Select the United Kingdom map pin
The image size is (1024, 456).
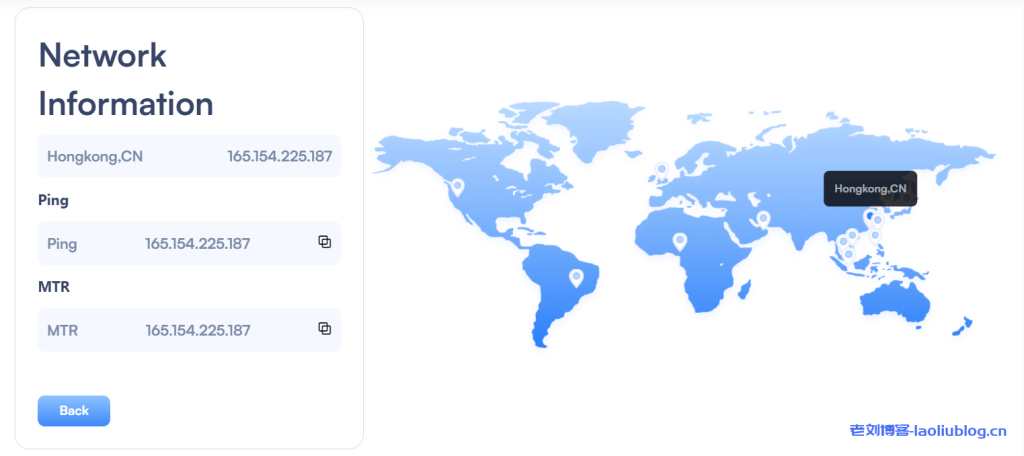(661, 169)
